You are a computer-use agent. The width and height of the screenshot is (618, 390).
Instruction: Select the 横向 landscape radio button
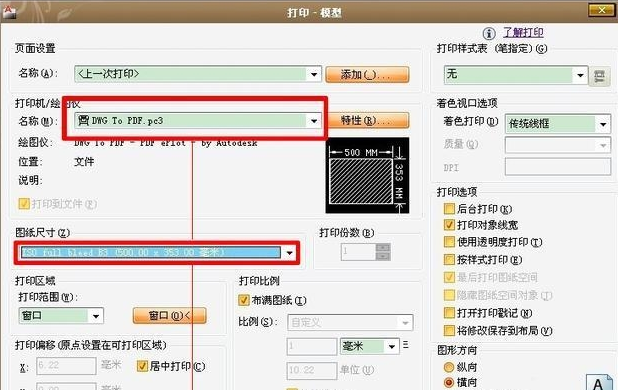click(x=449, y=382)
